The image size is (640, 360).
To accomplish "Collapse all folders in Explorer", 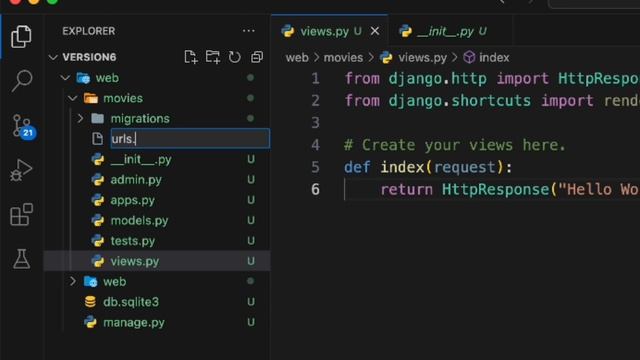I will pyautogui.click(x=257, y=57).
